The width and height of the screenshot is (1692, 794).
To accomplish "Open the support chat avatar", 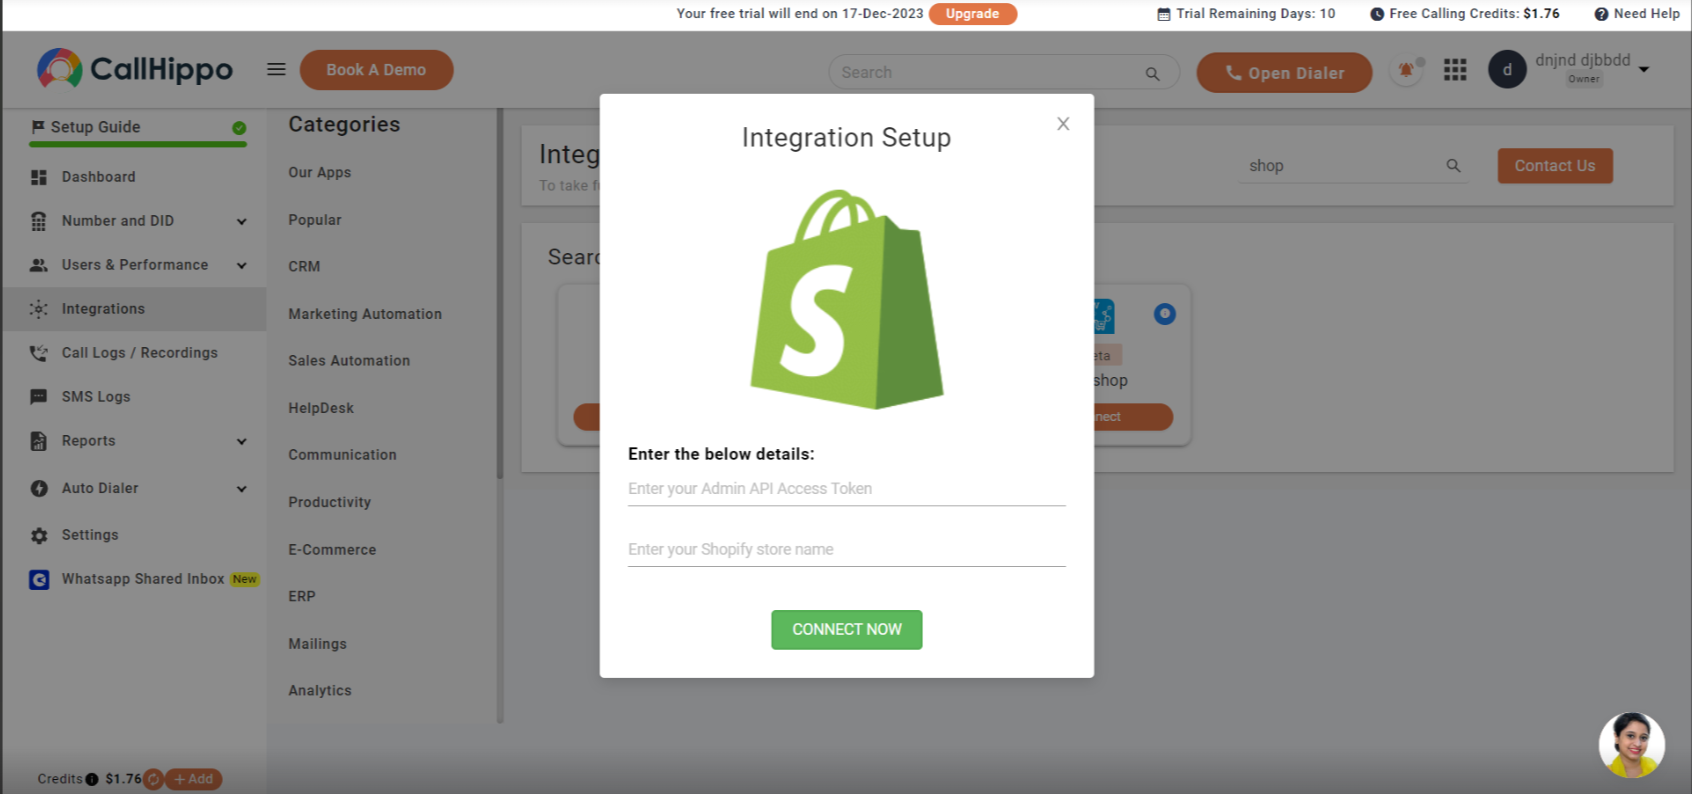I will (1631, 745).
